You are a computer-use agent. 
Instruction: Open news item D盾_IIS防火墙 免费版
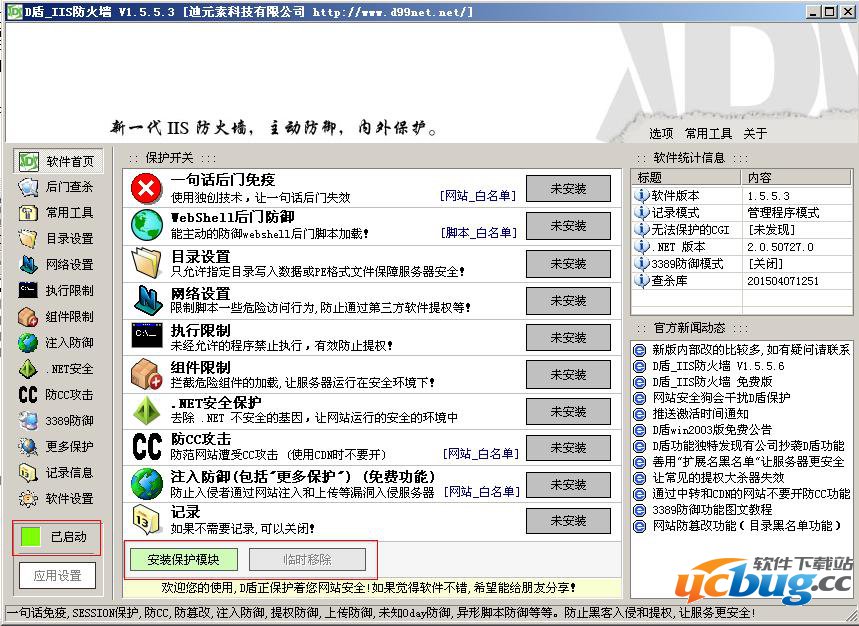pyautogui.click(x=712, y=381)
